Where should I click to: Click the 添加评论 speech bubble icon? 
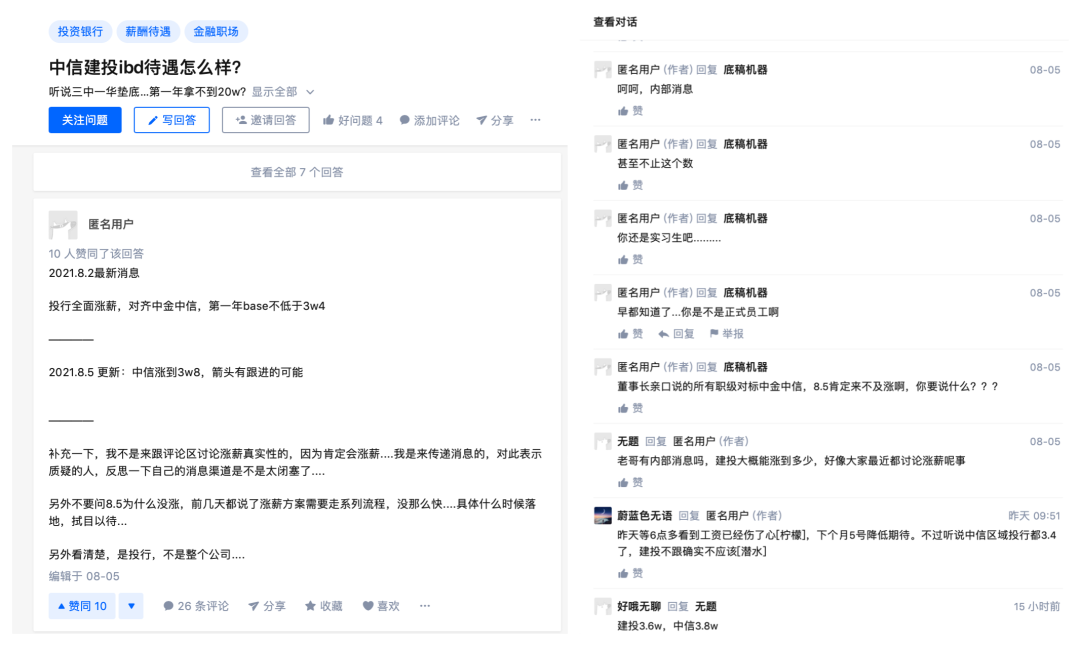click(x=404, y=121)
